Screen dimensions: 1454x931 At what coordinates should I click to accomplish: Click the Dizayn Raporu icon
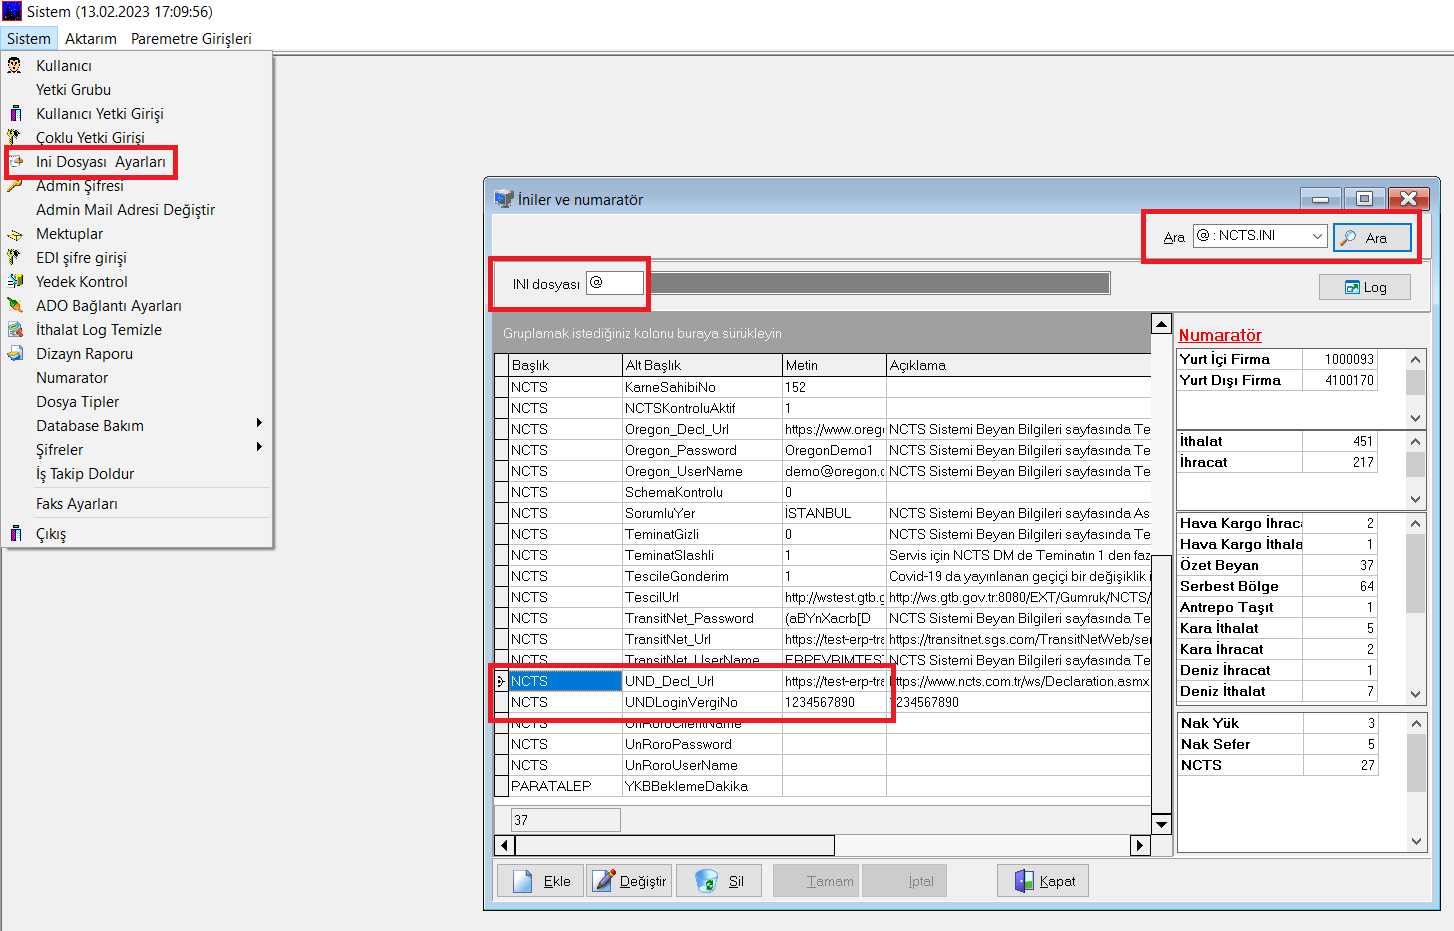coord(15,354)
